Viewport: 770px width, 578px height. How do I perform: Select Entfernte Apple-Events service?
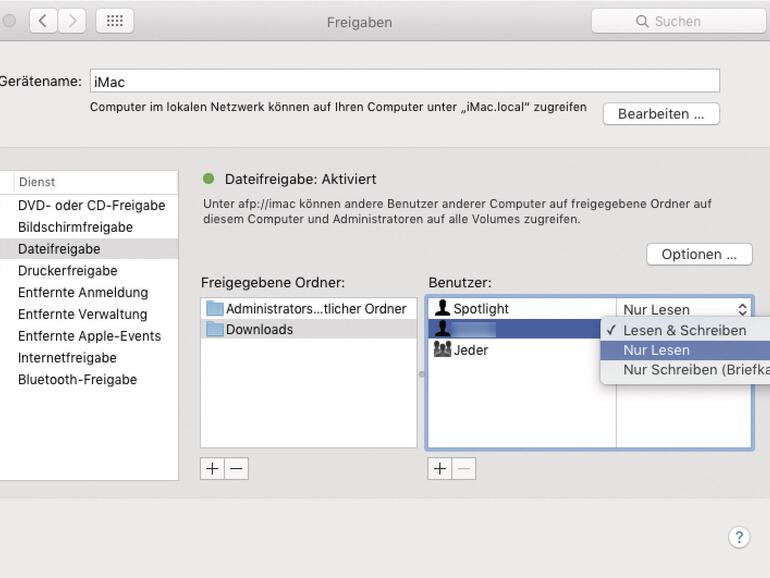click(89, 336)
